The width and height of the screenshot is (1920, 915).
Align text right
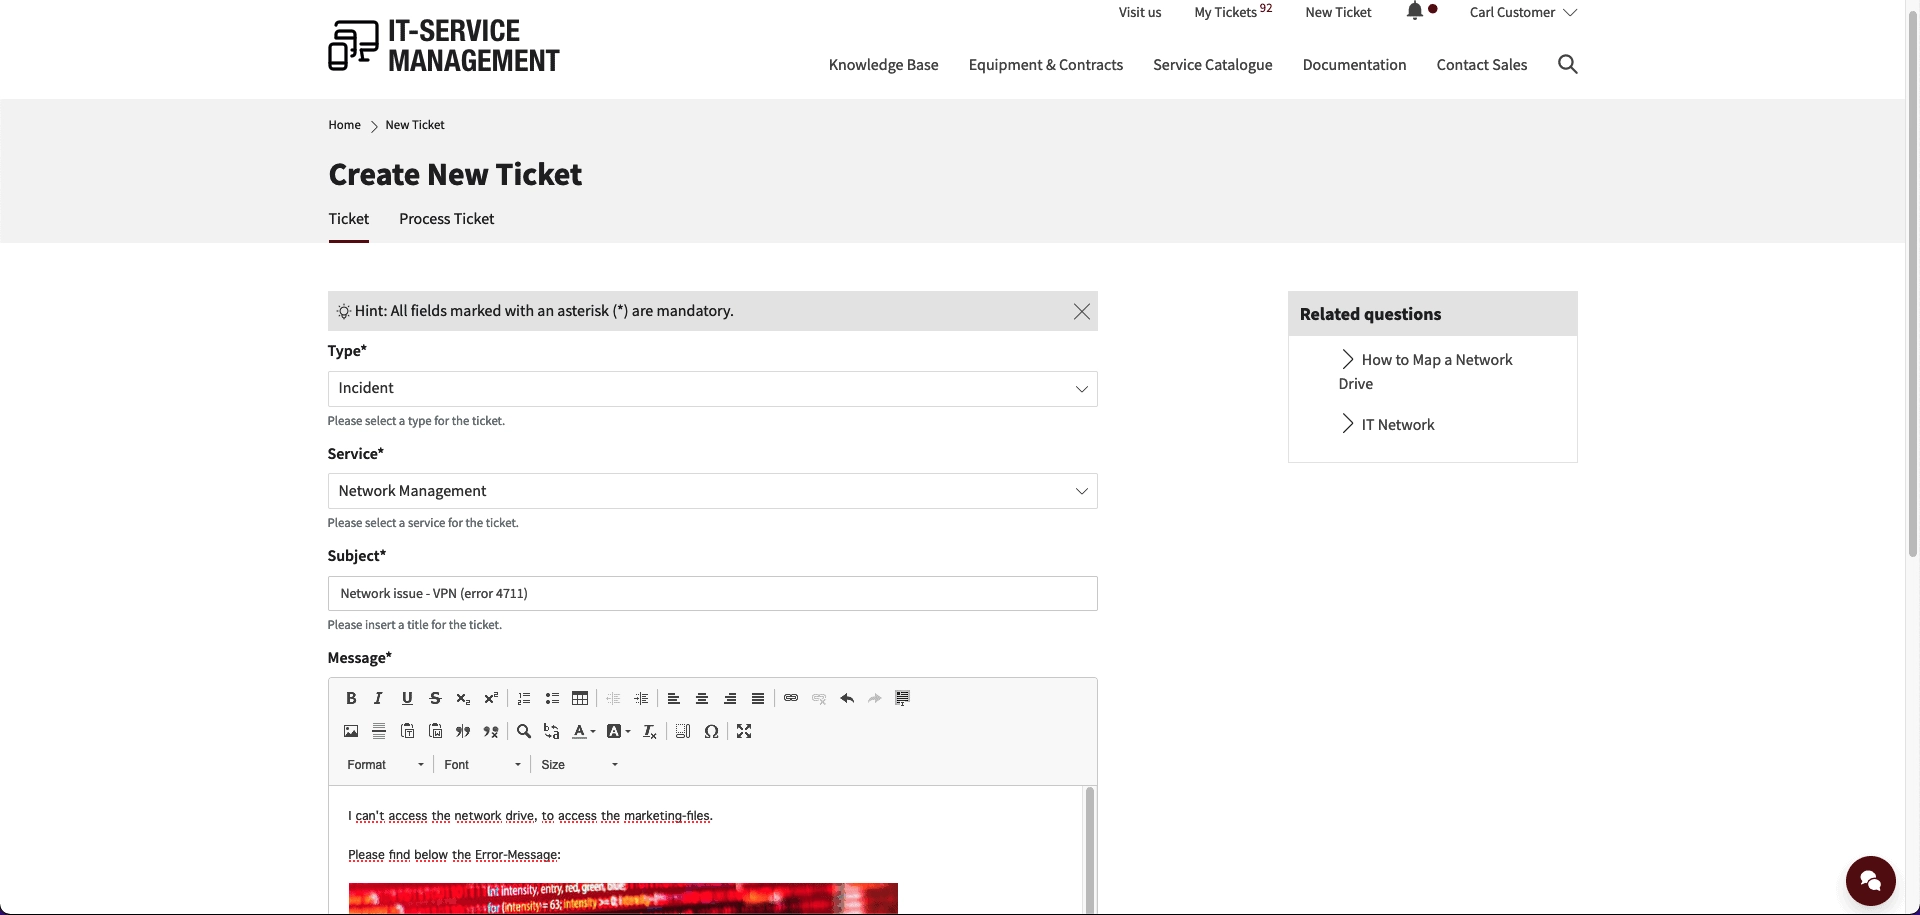[x=730, y=698]
